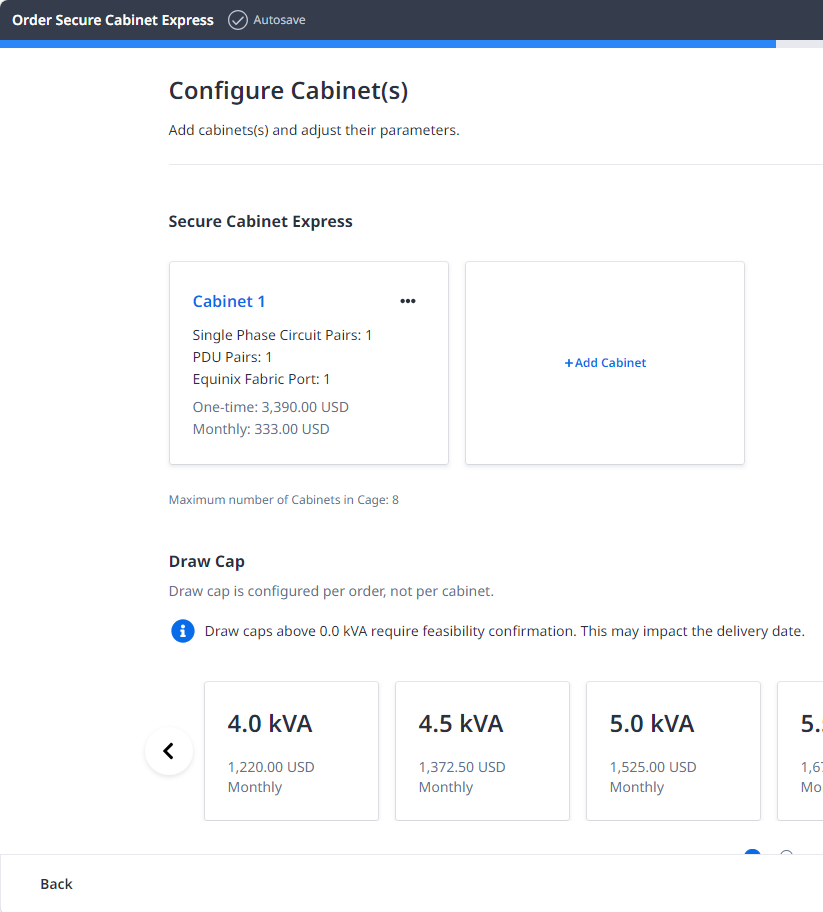823x912 pixels.
Task: Click the 1,525.00 USD monthly price
Action: (x=653, y=767)
